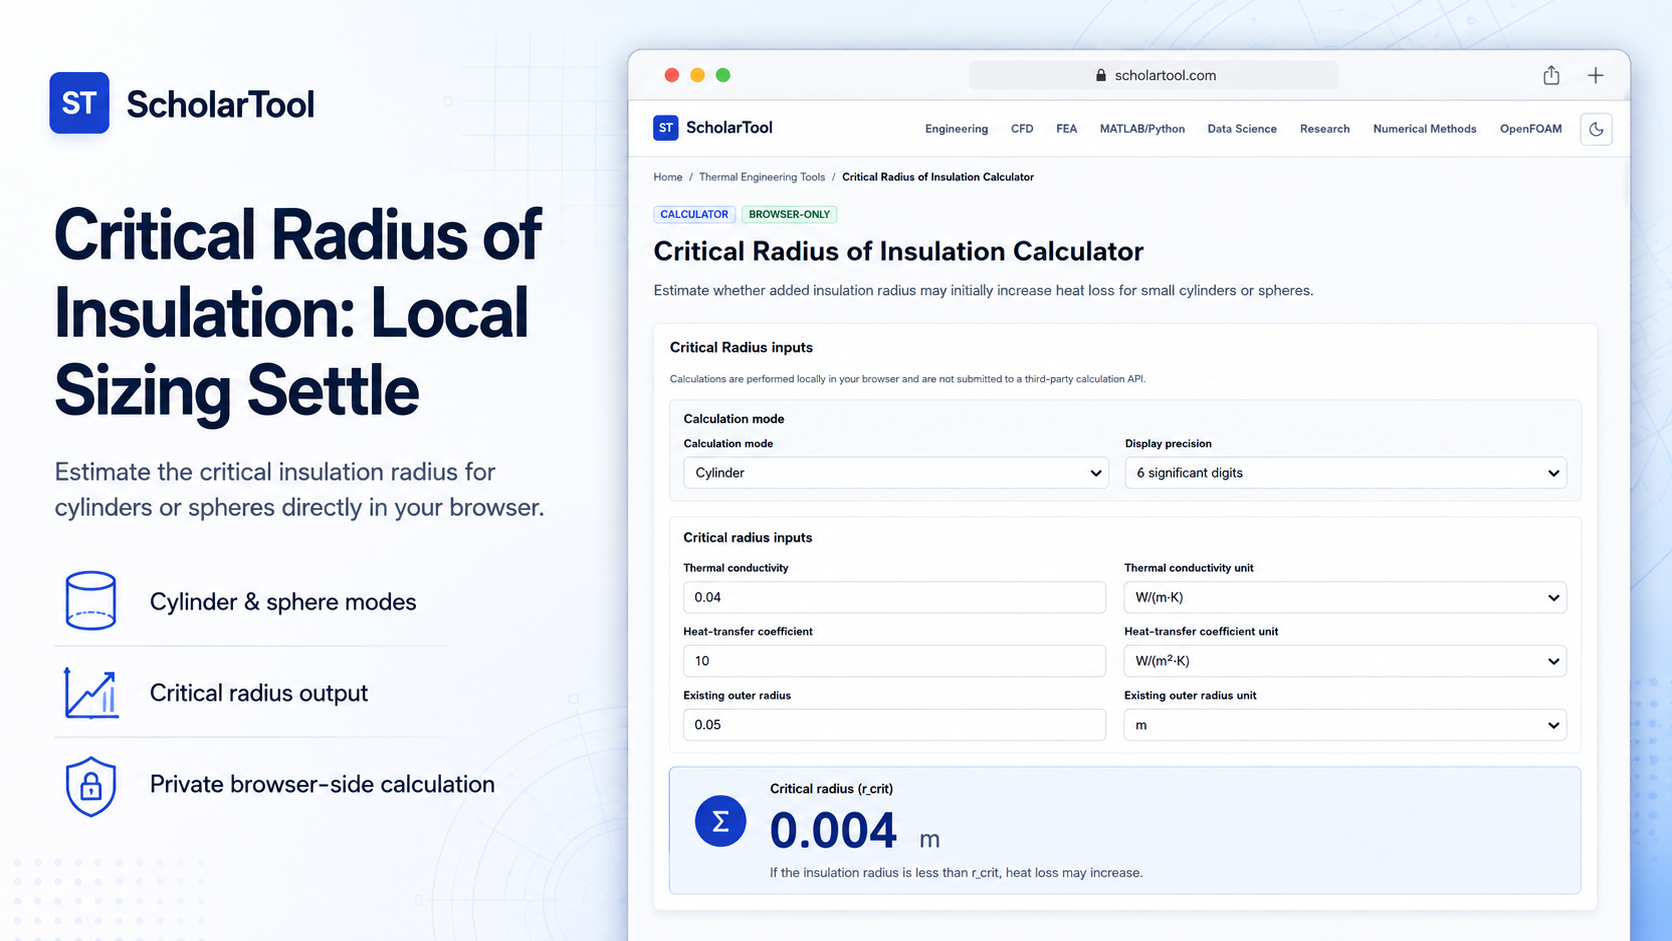Viewport: 1672px width, 941px height.
Task: Click the large ST logo on the promo panel
Action: tap(79, 103)
